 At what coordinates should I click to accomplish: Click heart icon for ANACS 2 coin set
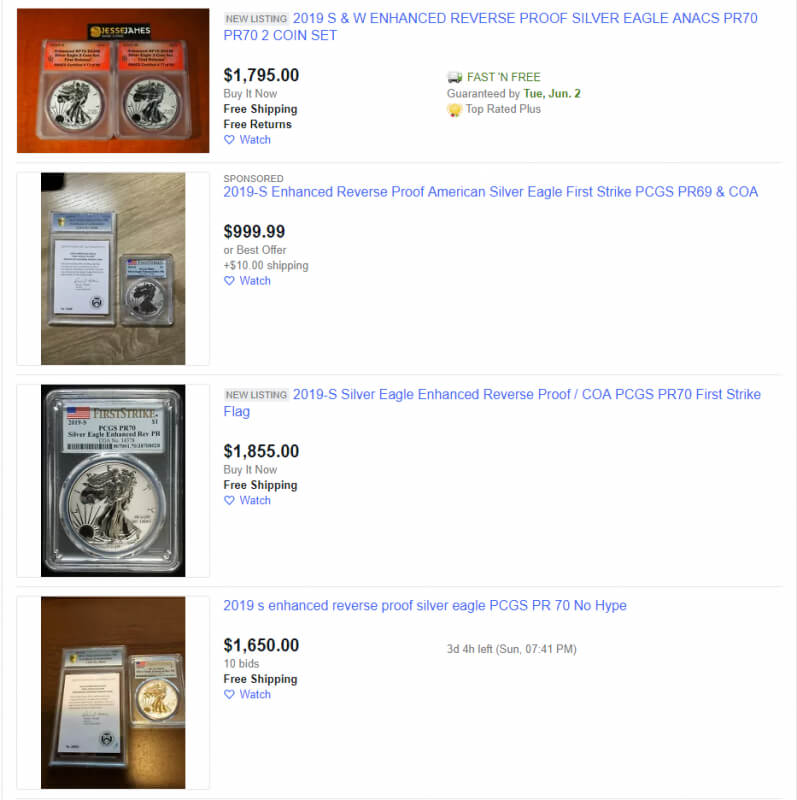click(229, 140)
